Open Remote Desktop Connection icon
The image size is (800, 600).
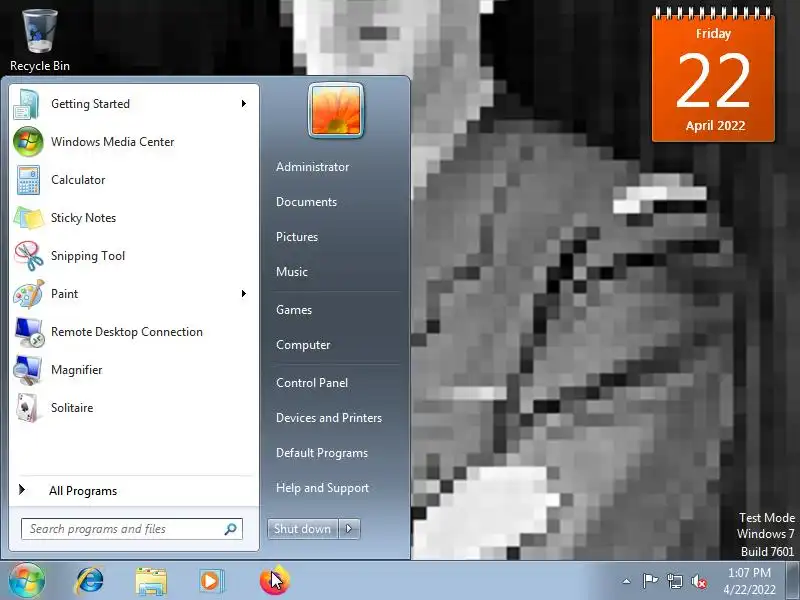pyautogui.click(x=29, y=332)
